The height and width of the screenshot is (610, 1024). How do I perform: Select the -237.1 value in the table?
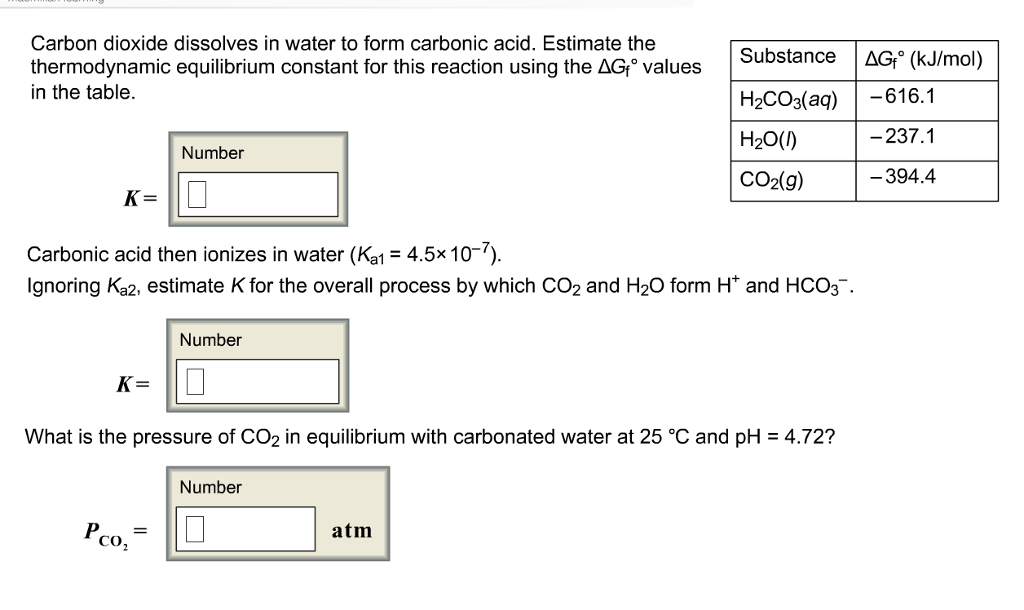(902, 138)
